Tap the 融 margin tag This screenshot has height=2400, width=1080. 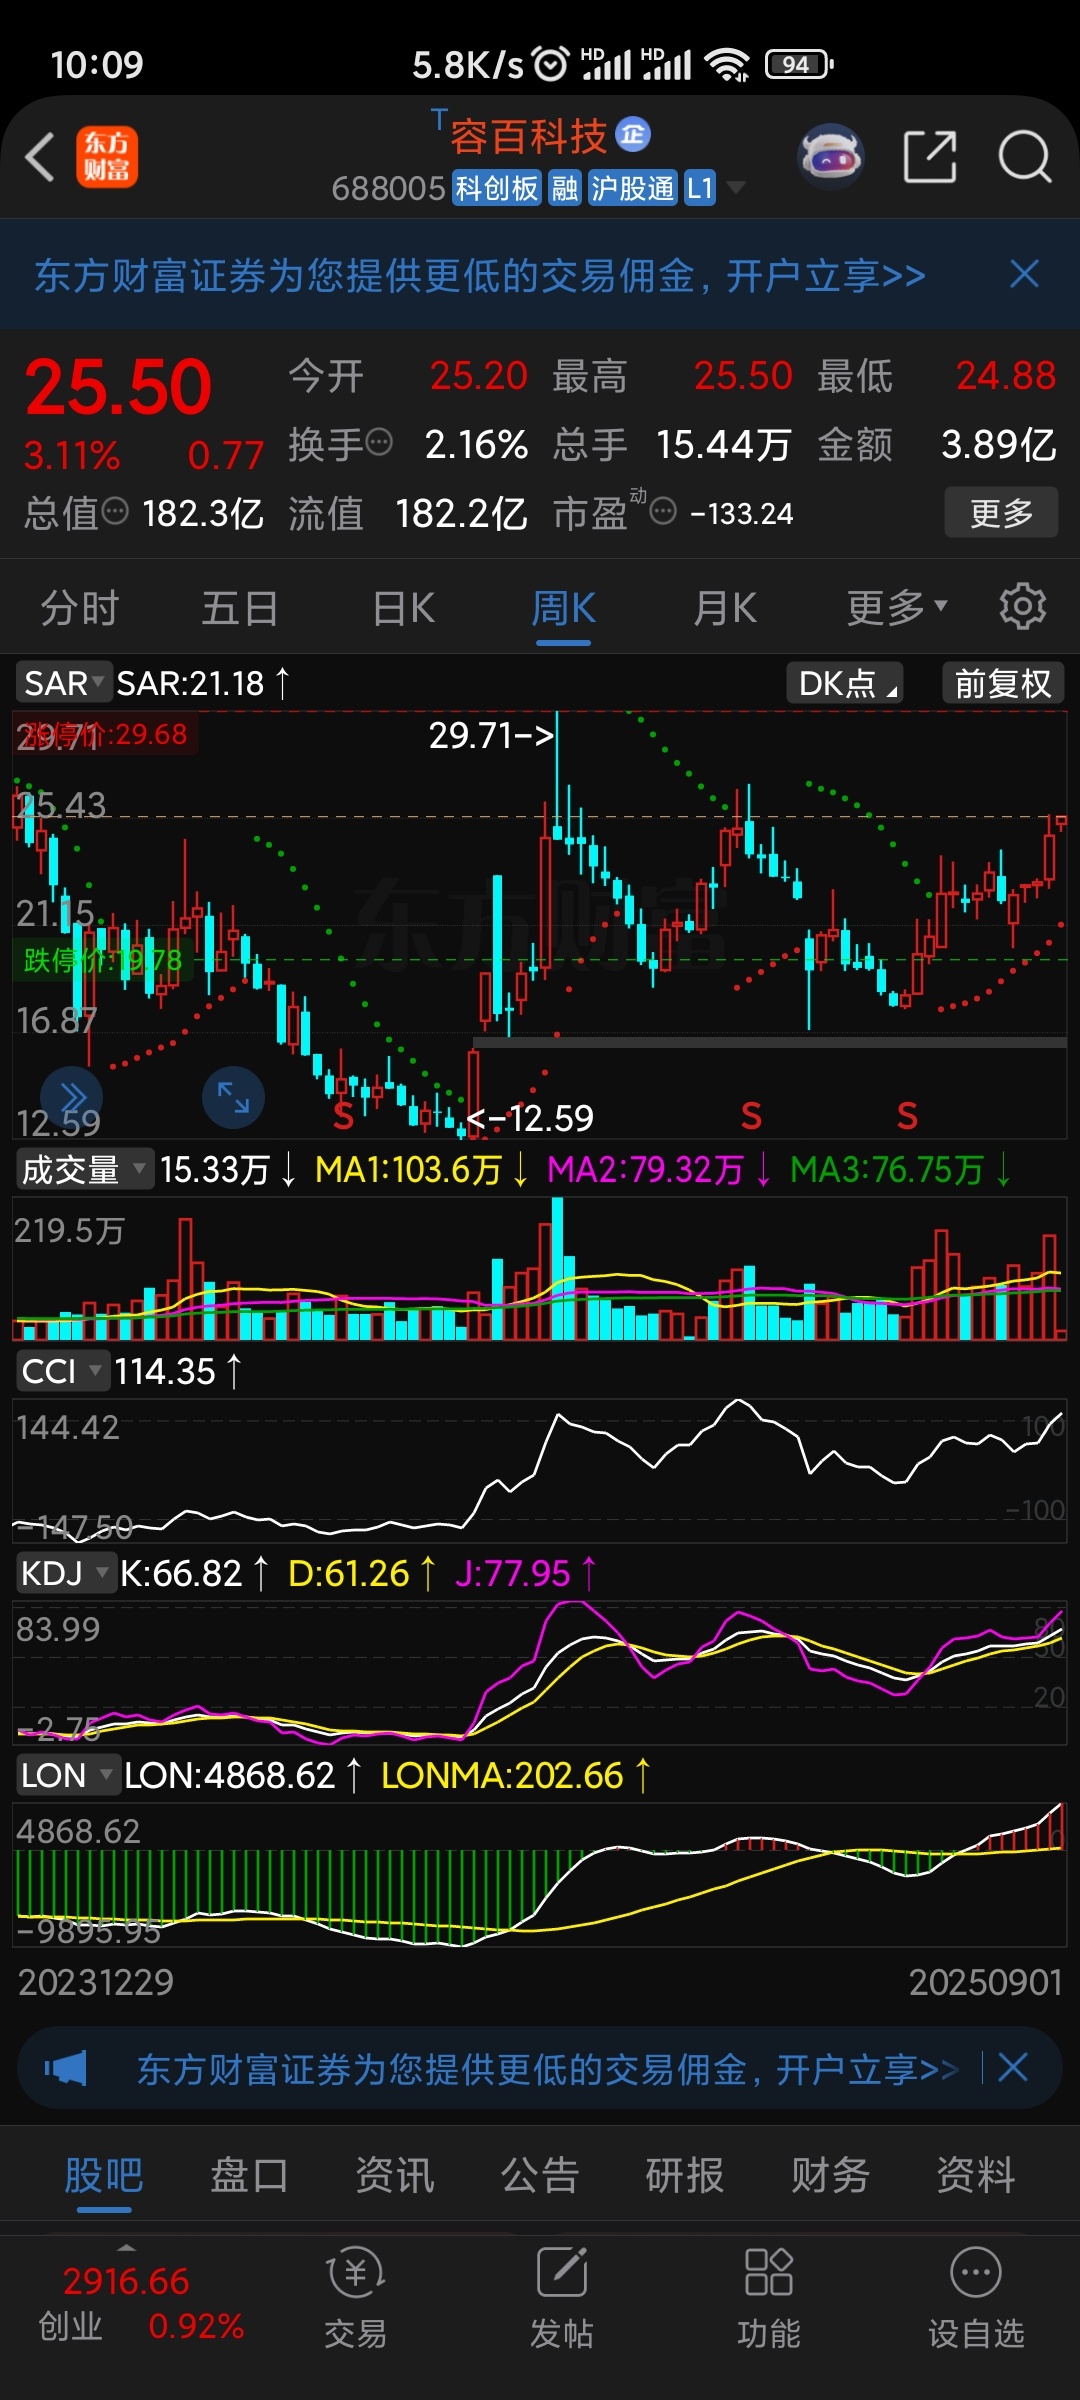(565, 188)
